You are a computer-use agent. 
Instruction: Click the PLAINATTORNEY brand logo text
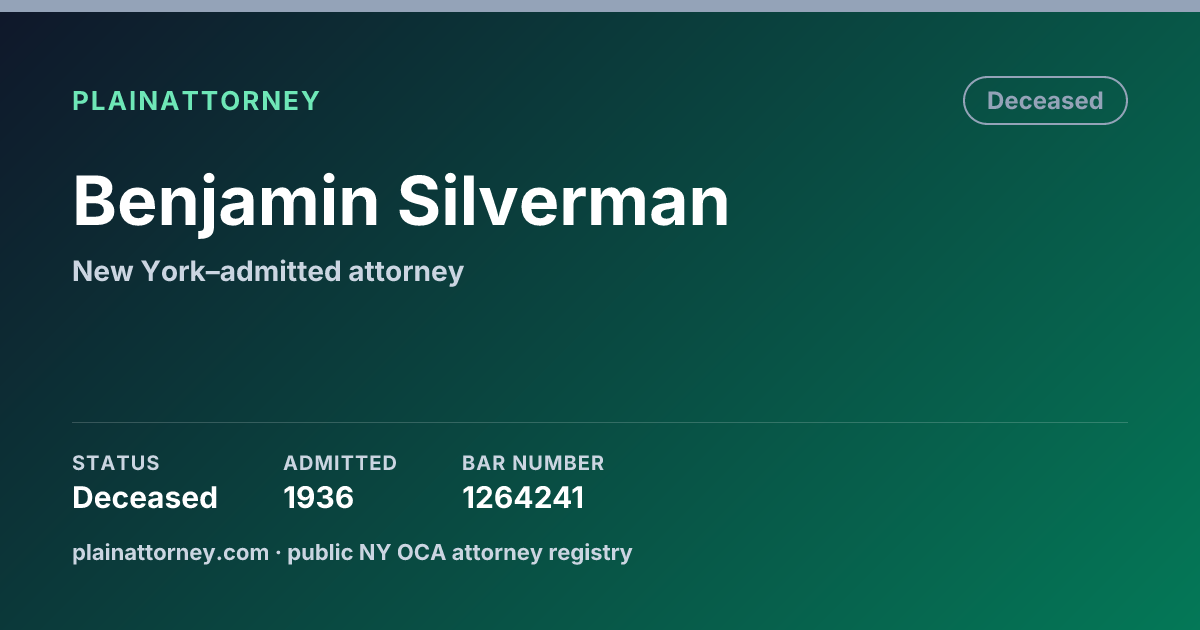coord(196,101)
